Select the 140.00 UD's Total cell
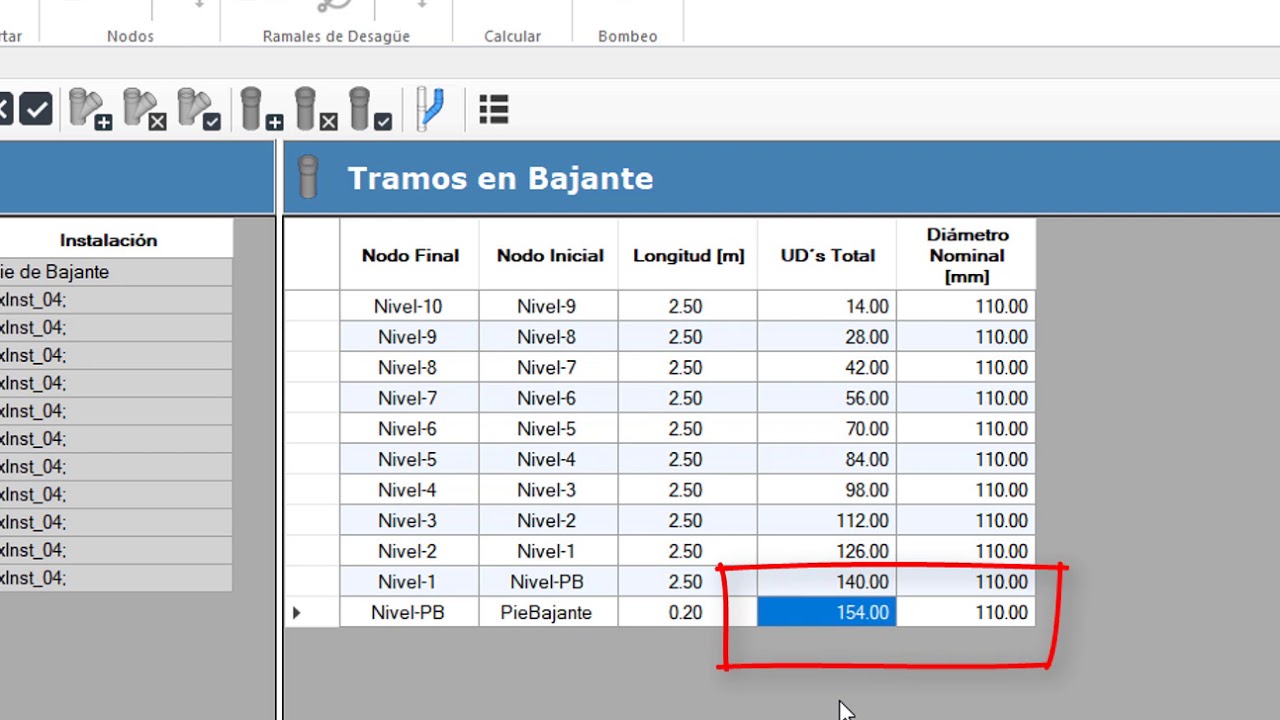 coord(827,582)
